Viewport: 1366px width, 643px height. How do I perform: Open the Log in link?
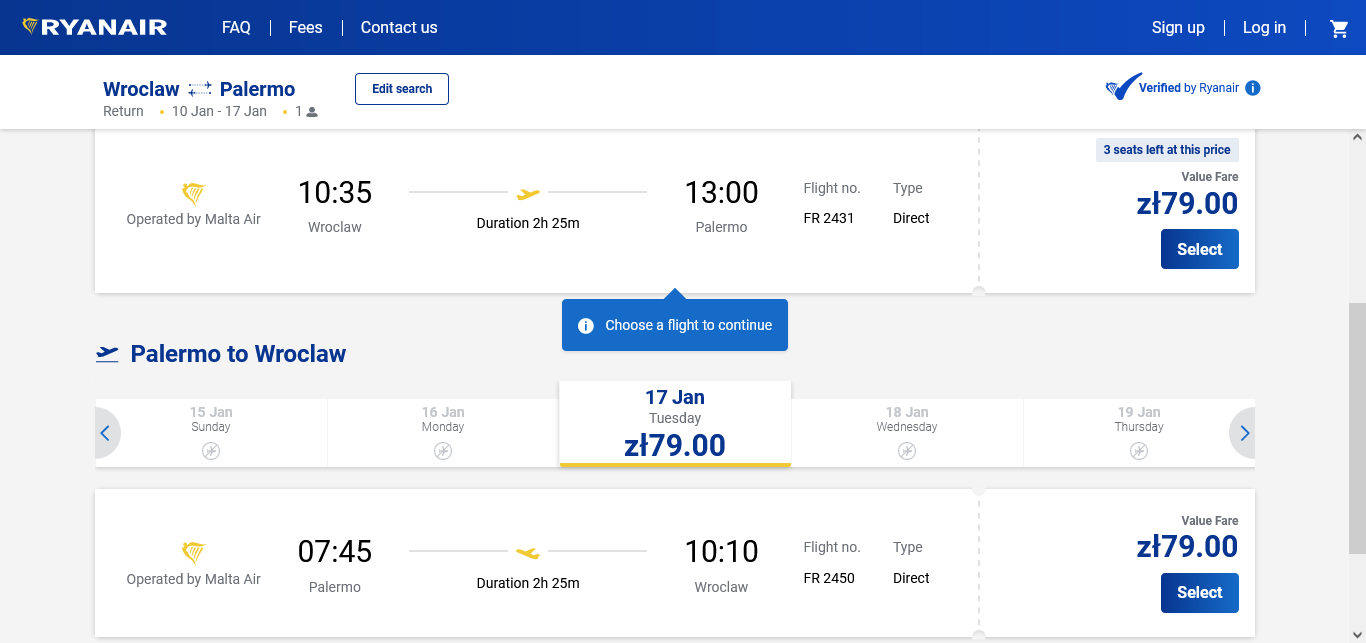(x=1264, y=28)
